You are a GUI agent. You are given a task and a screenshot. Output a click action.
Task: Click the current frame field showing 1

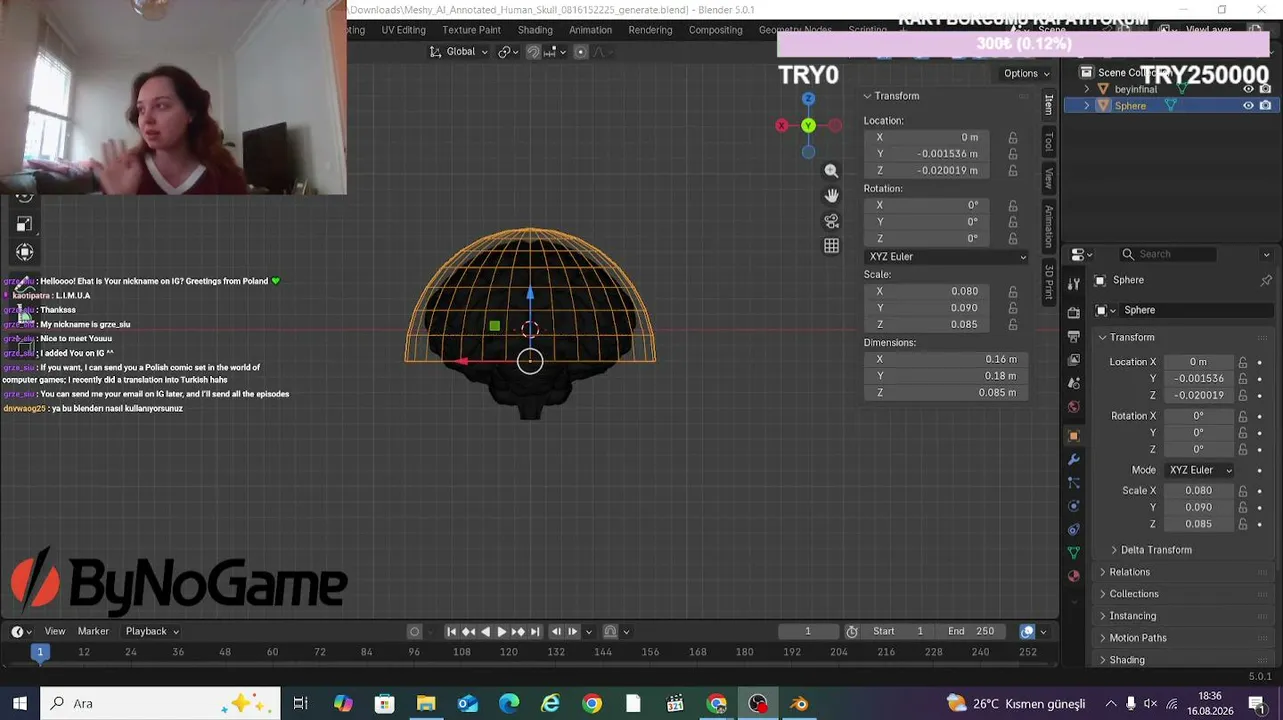(808, 631)
